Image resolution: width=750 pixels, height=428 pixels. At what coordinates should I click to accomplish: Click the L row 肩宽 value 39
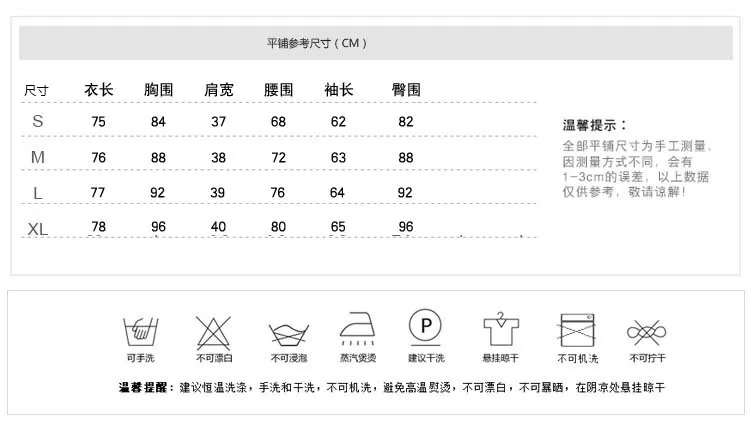coord(218,192)
